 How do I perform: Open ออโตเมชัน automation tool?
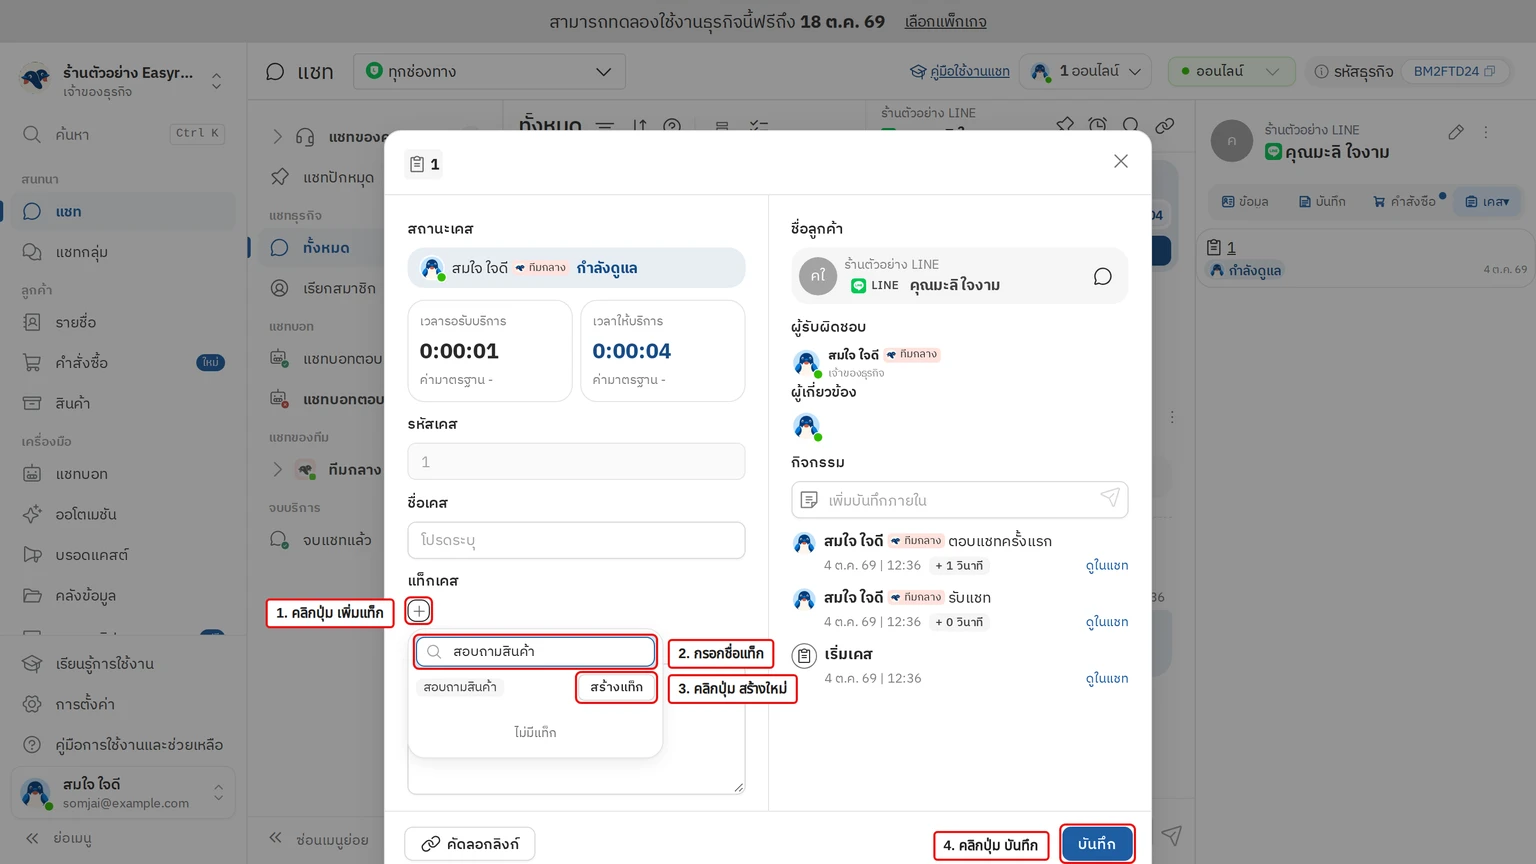point(123,514)
